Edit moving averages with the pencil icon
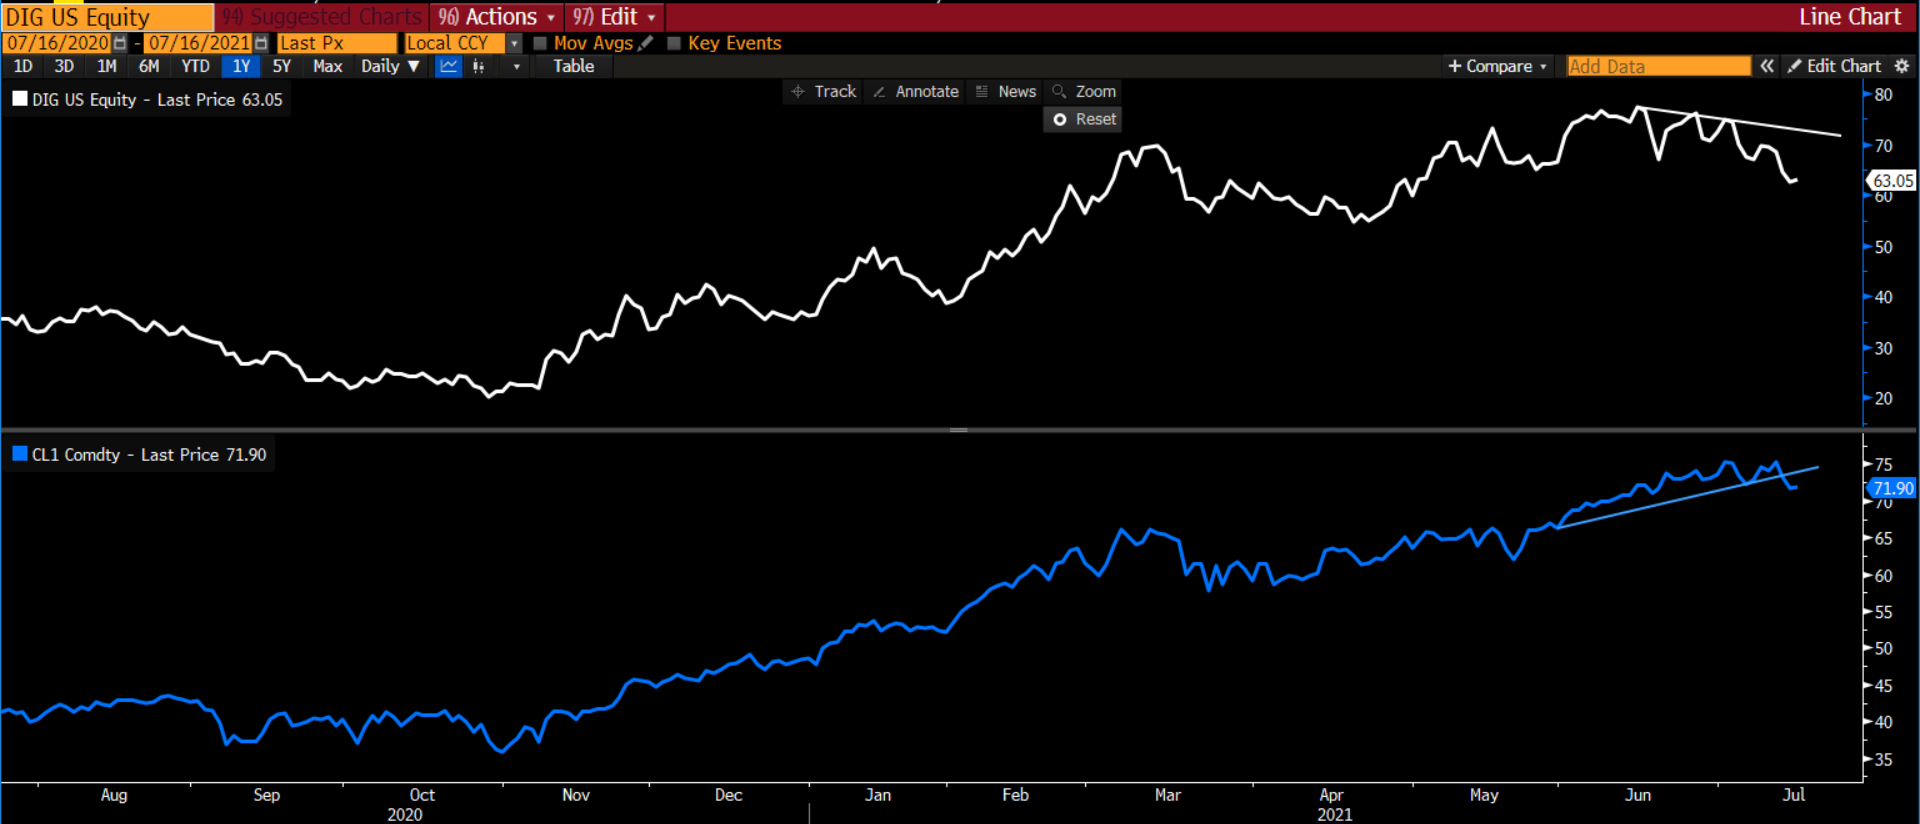The image size is (1920, 824). tap(646, 43)
